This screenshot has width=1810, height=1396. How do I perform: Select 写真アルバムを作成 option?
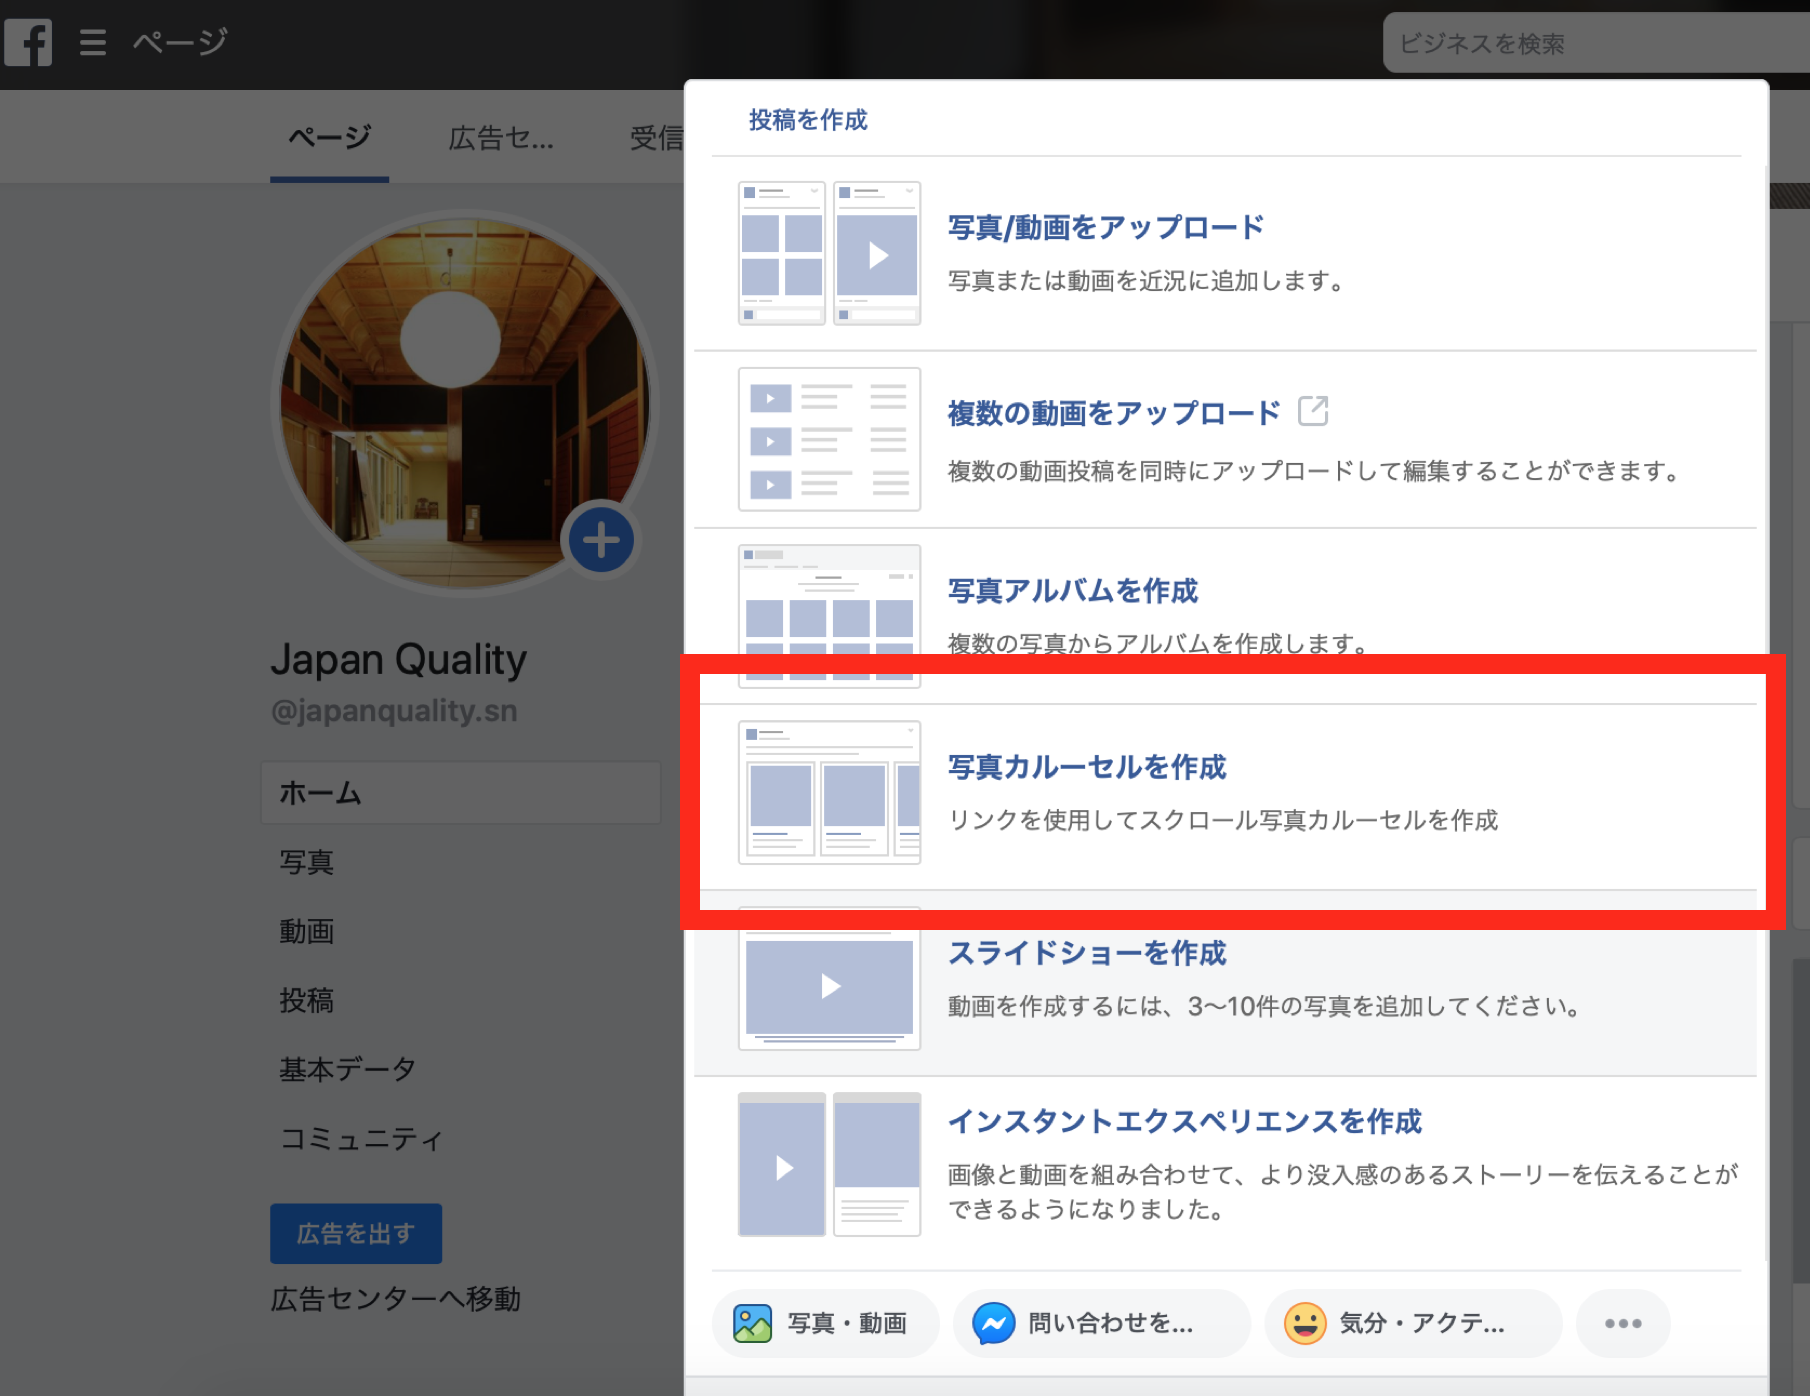1072,591
